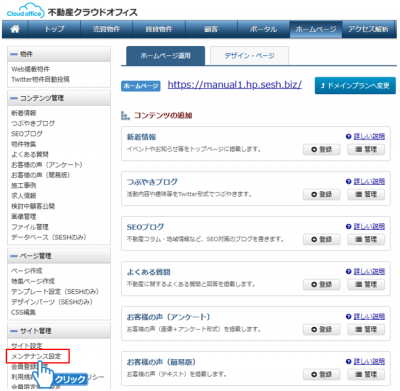This screenshot has width=400, height=391.
Task: Open 検討中顧客公開 in the sidebar
Action: (33, 206)
